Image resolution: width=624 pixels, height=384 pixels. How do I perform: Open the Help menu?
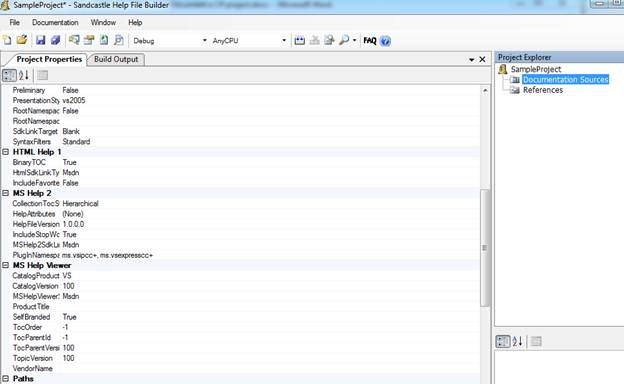[x=135, y=23]
